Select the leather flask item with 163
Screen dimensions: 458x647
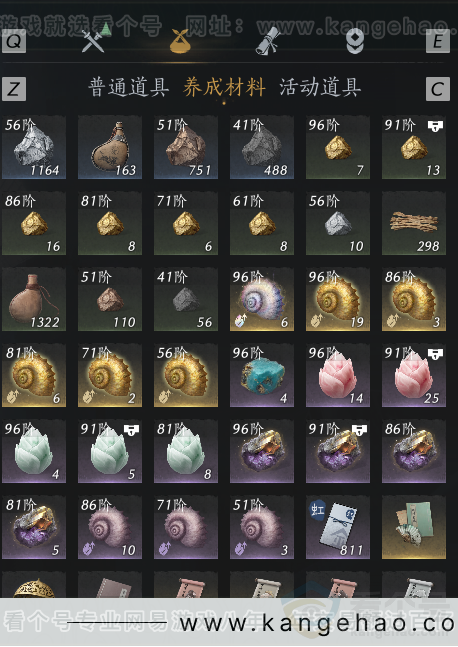point(110,147)
